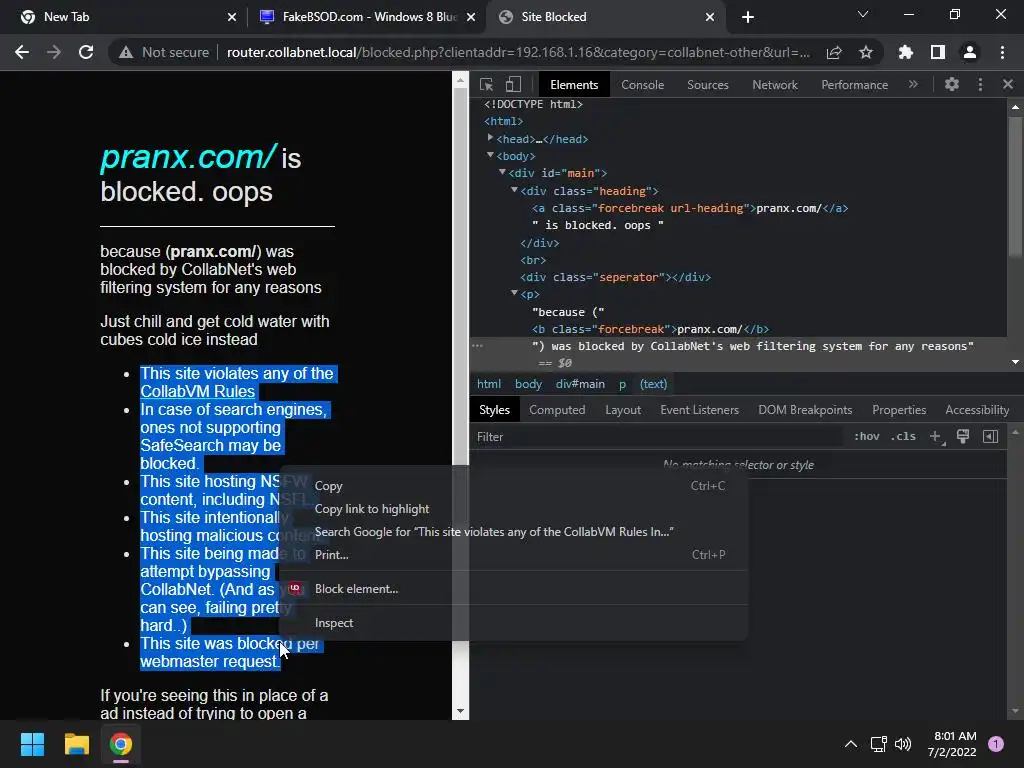Switch to the Console tab
Viewport: 1024px width, 768px height.
[x=642, y=85]
